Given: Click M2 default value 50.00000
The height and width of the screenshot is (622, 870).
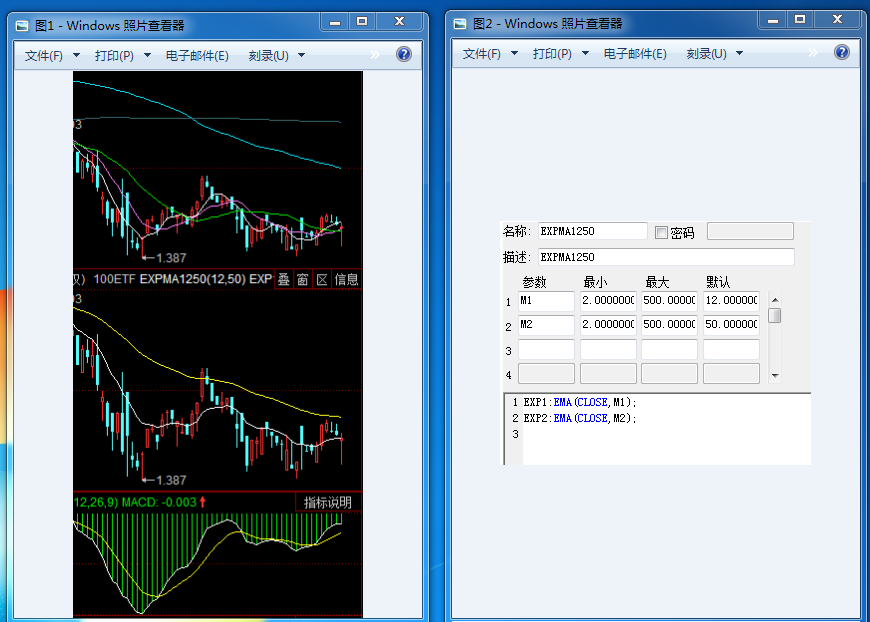Looking at the screenshot, I should pos(731,325).
